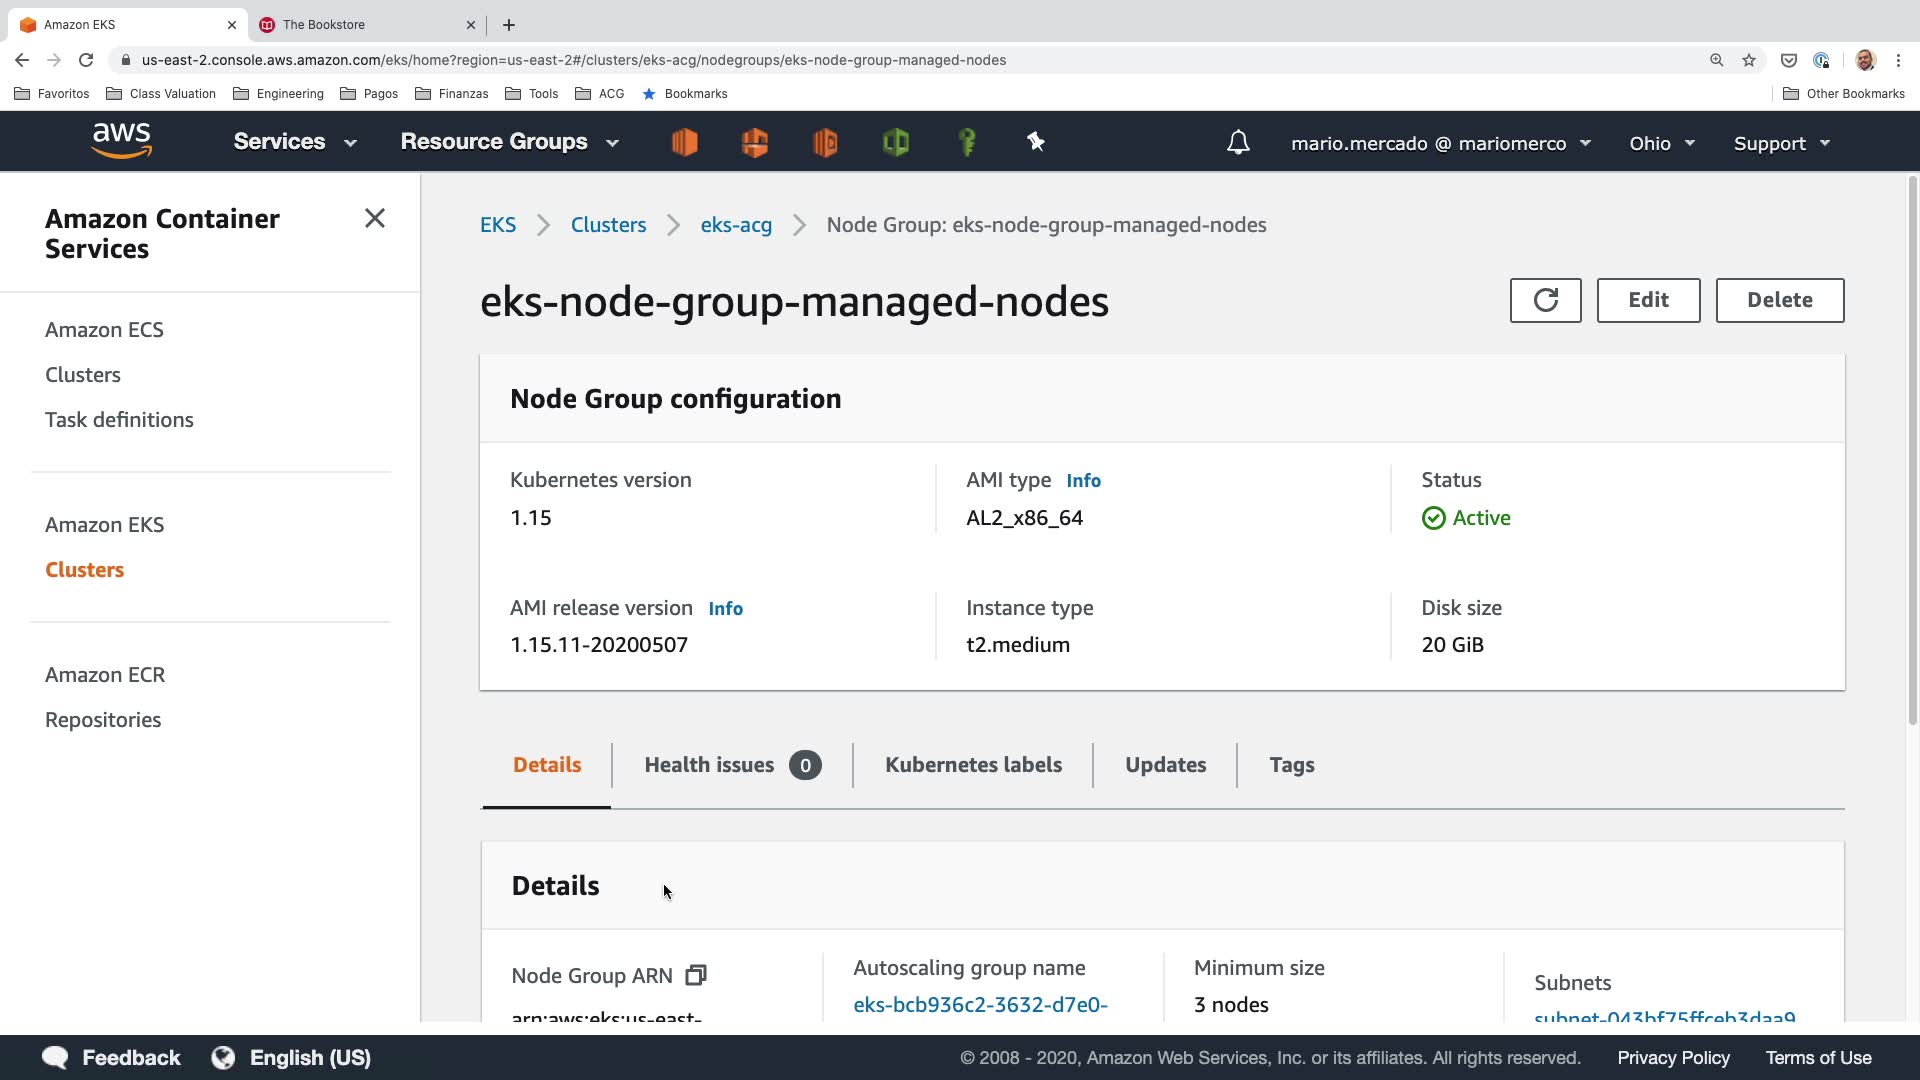Close the Amazon Container Services sidebar

click(x=375, y=218)
